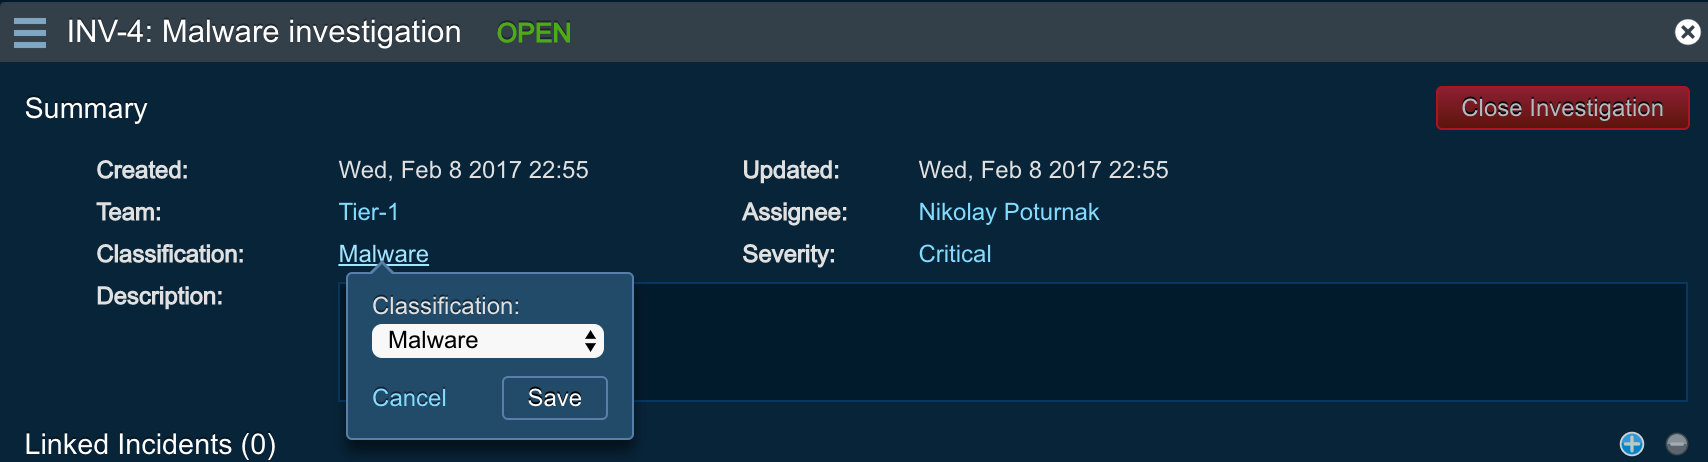
Task: Click inside the Description text area
Action: point(1100,342)
